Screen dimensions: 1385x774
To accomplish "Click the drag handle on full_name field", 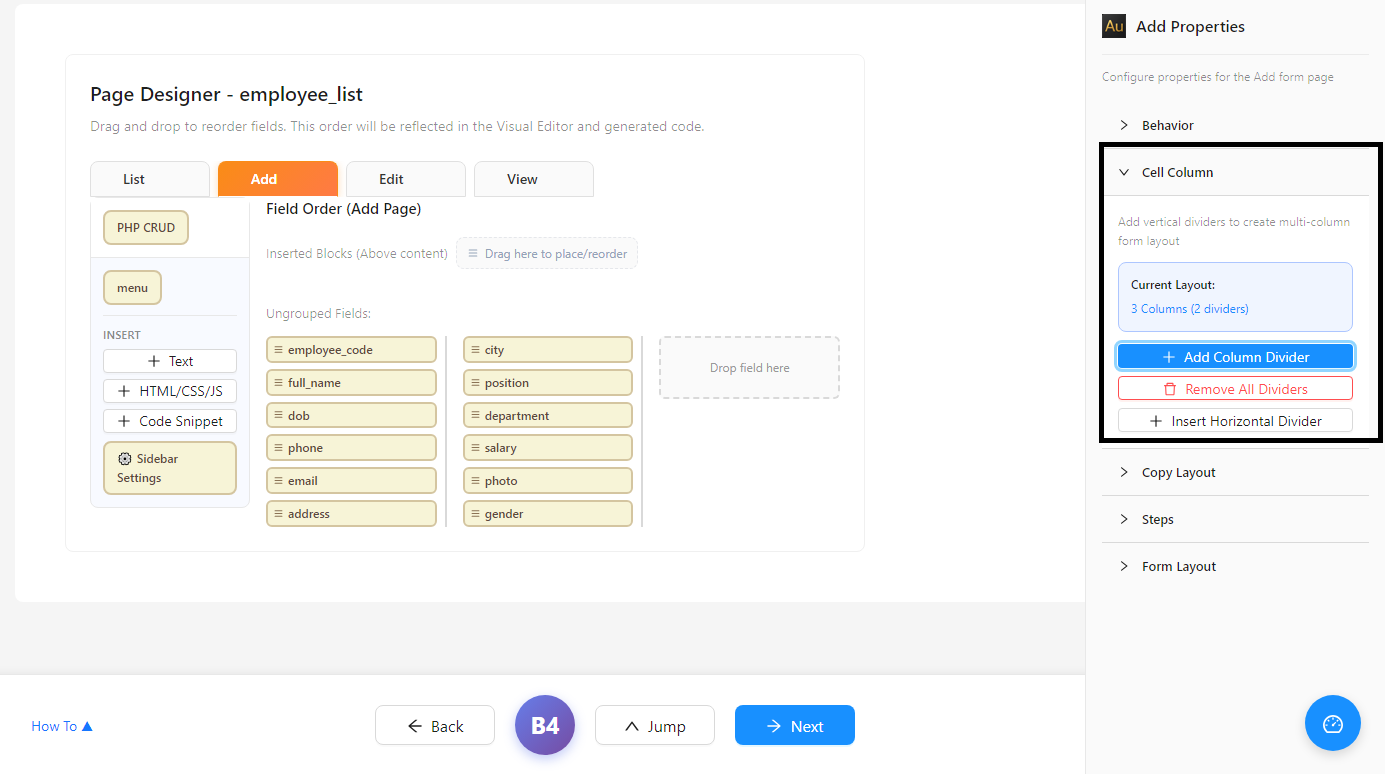I will [x=278, y=383].
